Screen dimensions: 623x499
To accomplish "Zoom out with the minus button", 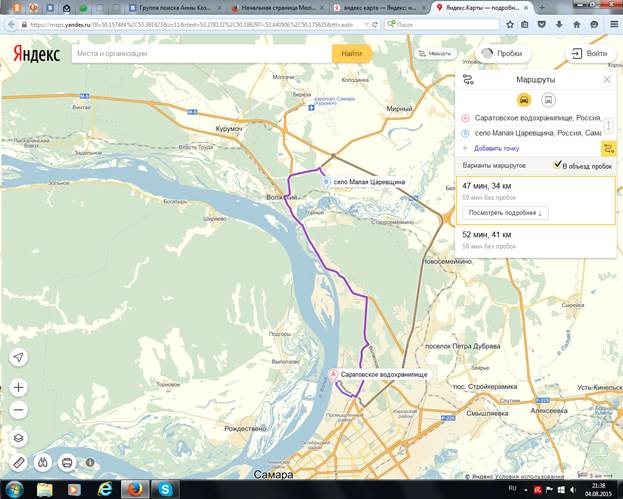I will (x=18, y=410).
